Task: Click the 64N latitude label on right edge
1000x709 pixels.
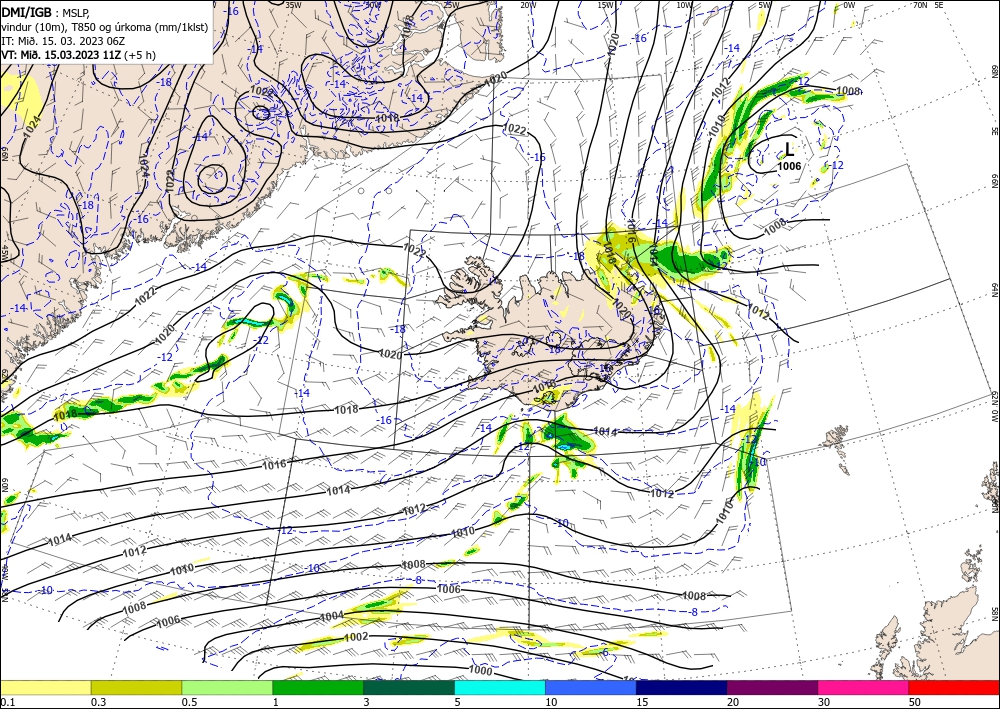Action: point(994,290)
